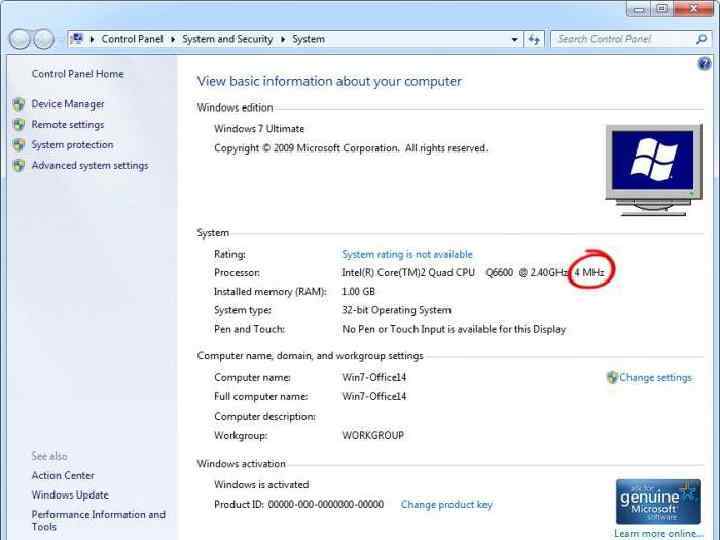Click the Back navigation button
720x540 pixels.
point(20,39)
